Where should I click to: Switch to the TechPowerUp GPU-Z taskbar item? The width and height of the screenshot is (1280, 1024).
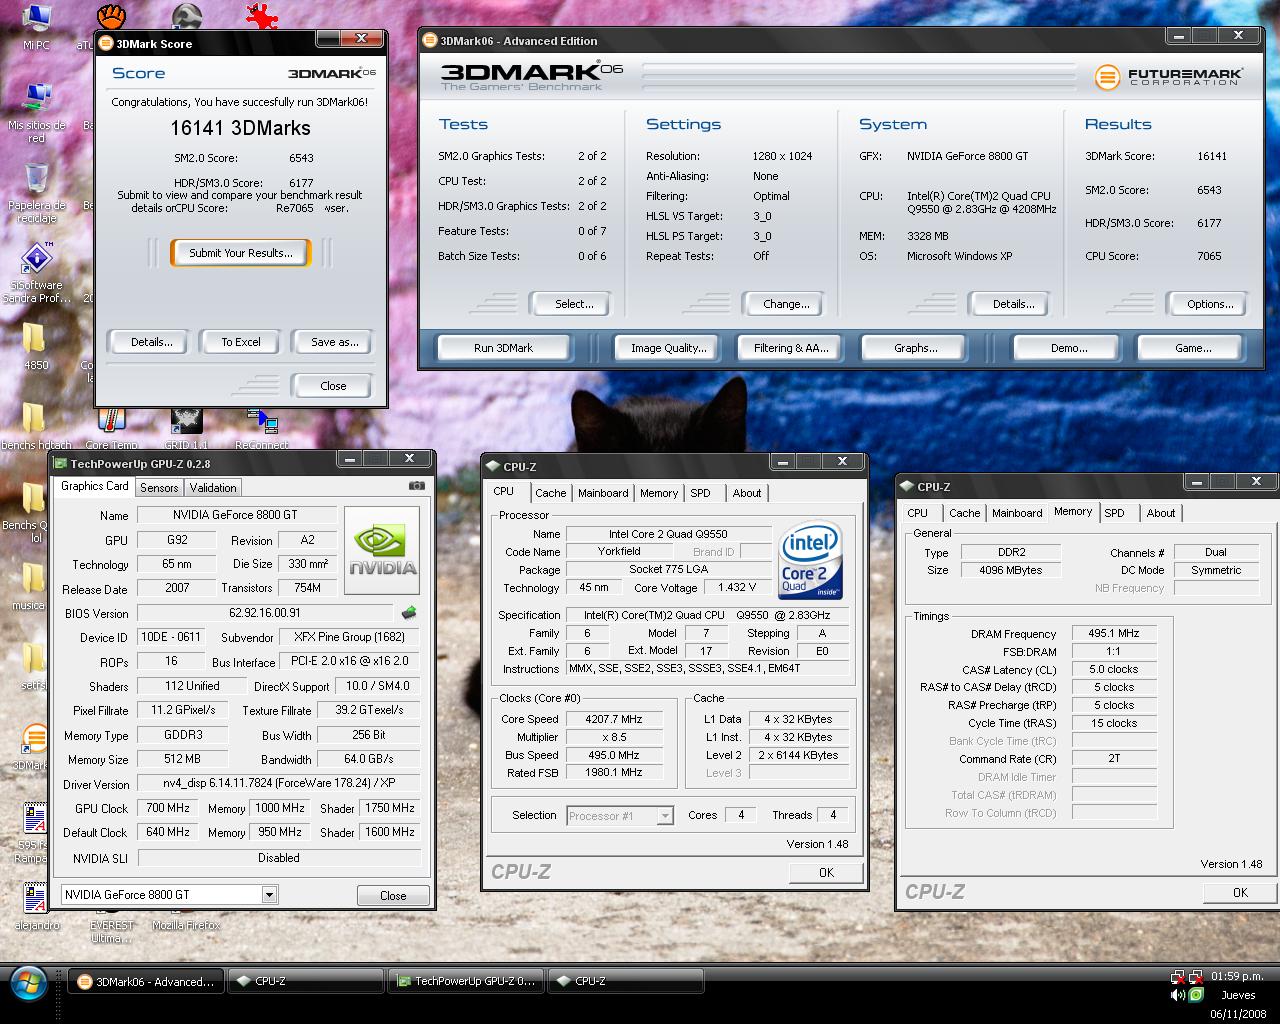466,982
